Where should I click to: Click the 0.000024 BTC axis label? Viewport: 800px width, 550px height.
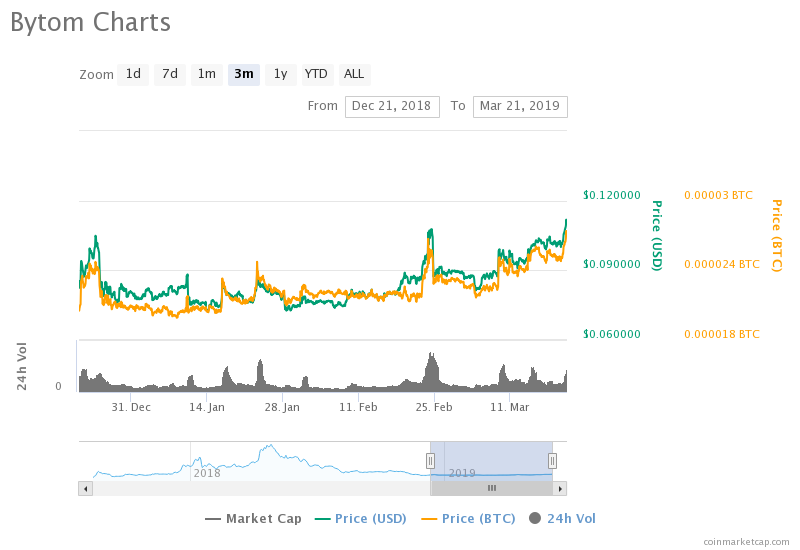pyautogui.click(x=722, y=264)
